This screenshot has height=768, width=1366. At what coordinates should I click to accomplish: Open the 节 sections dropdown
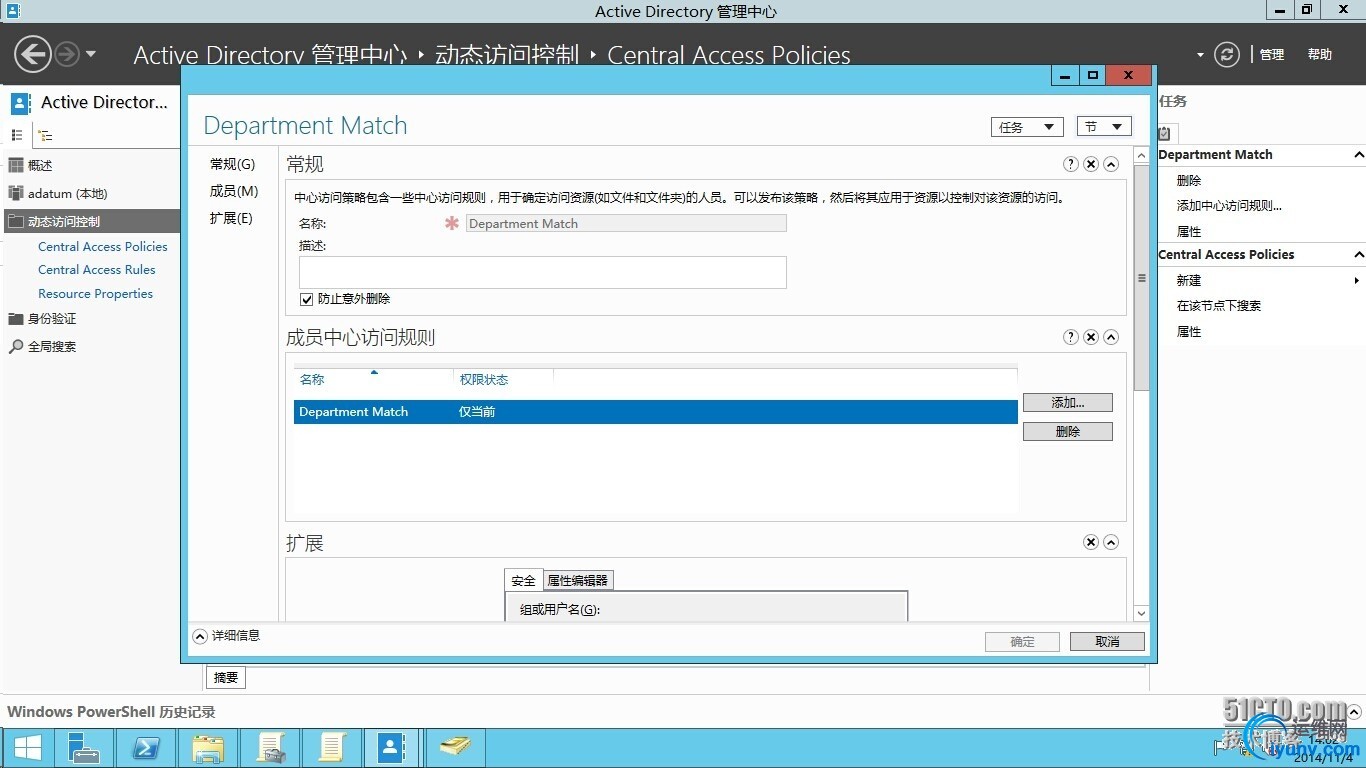1104,126
